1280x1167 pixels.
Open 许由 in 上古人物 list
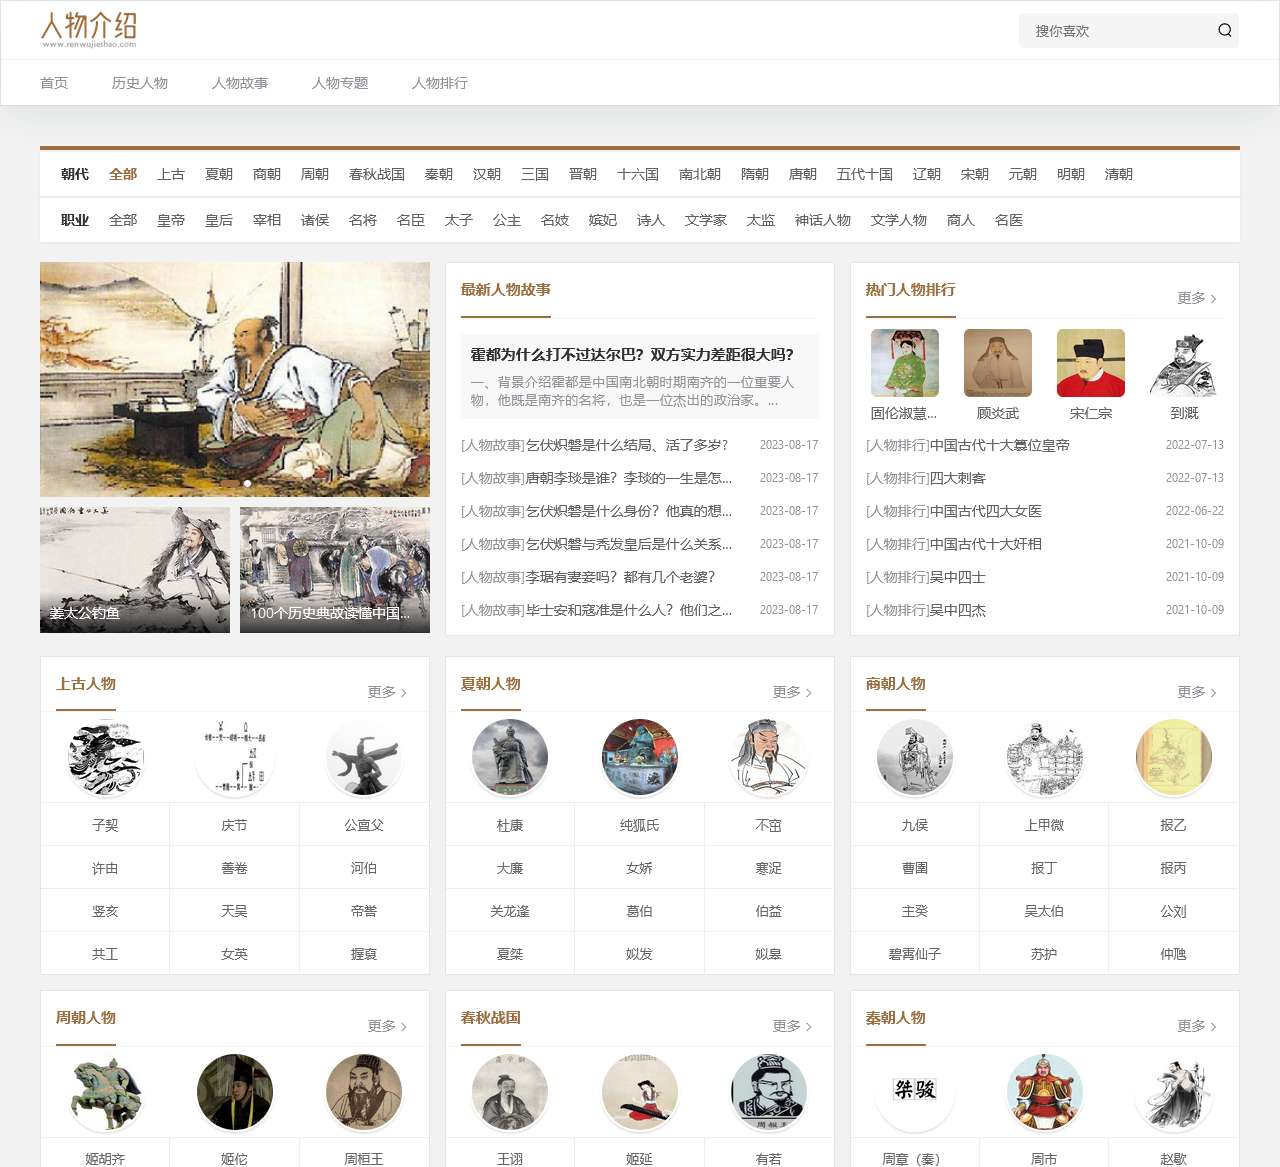tap(105, 868)
